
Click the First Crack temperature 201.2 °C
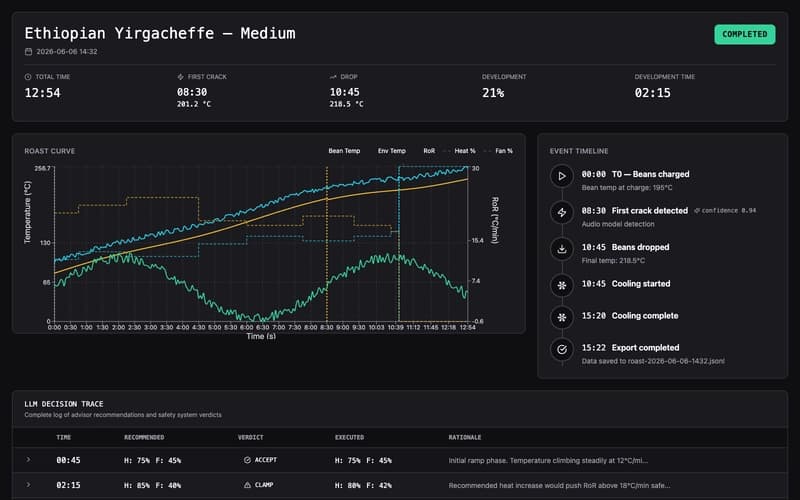pos(194,104)
